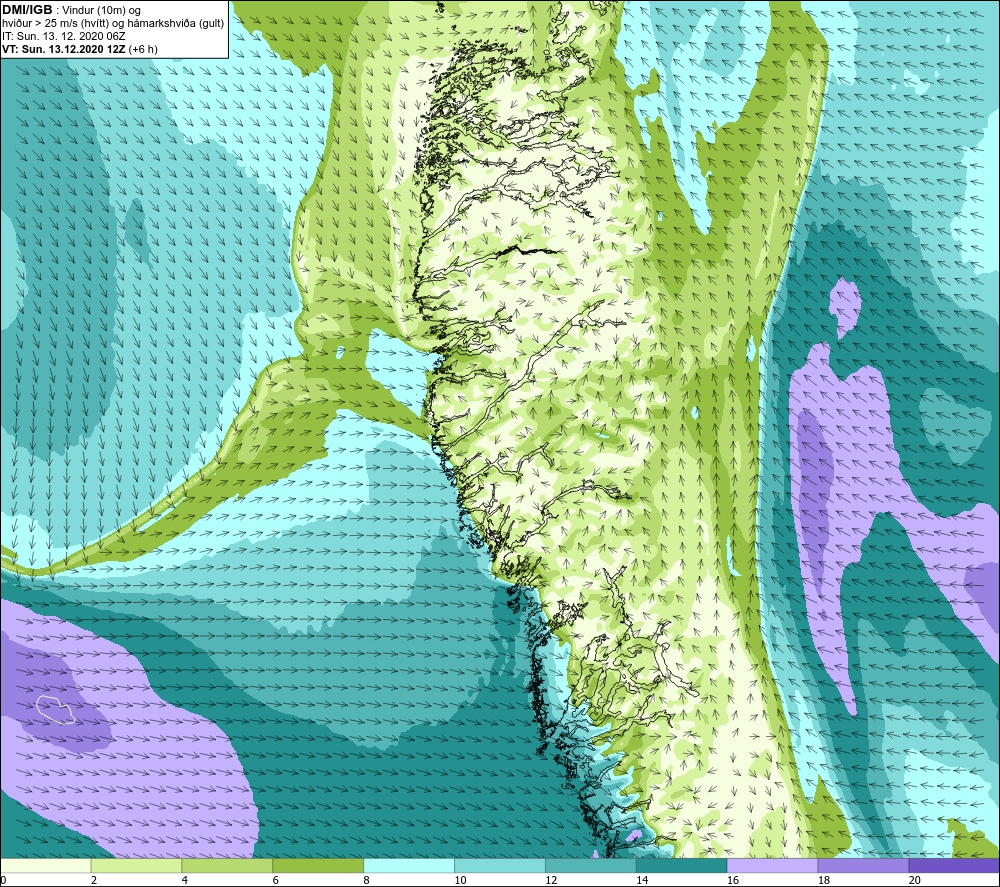Click the light lavender 16–18 legend swatch
Image resolution: width=1000 pixels, height=887 pixels.
[x=772, y=865]
